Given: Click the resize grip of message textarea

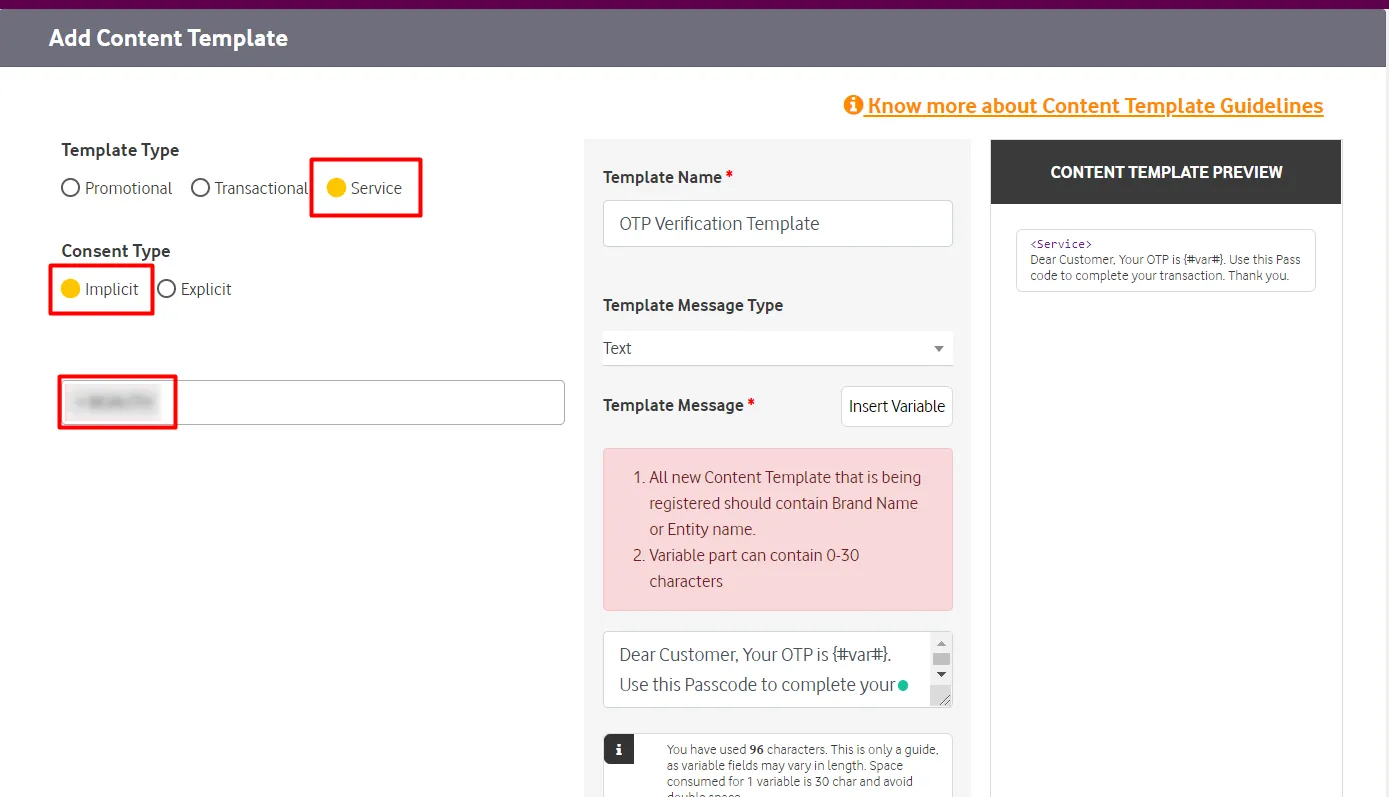Looking at the screenshot, I should (941, 697).
